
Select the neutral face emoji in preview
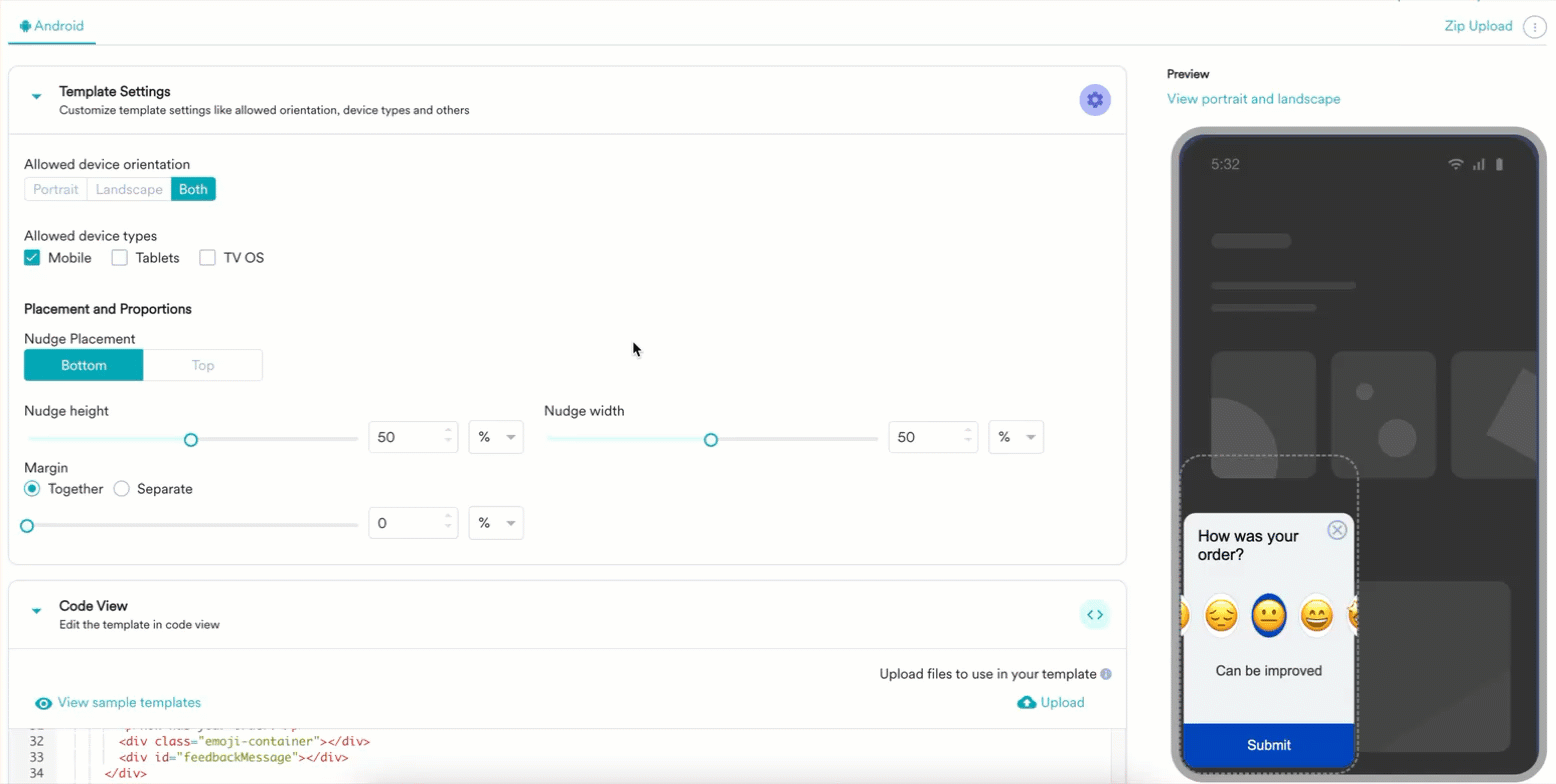point(1269,615)
